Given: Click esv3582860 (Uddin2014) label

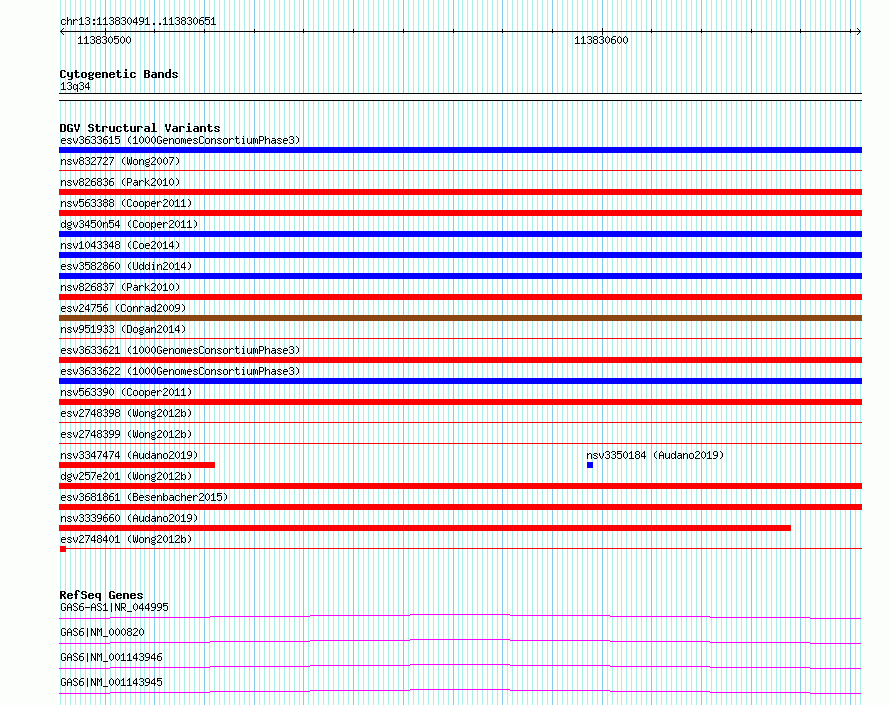Looking at the screenshot, I should click(126, 266).
